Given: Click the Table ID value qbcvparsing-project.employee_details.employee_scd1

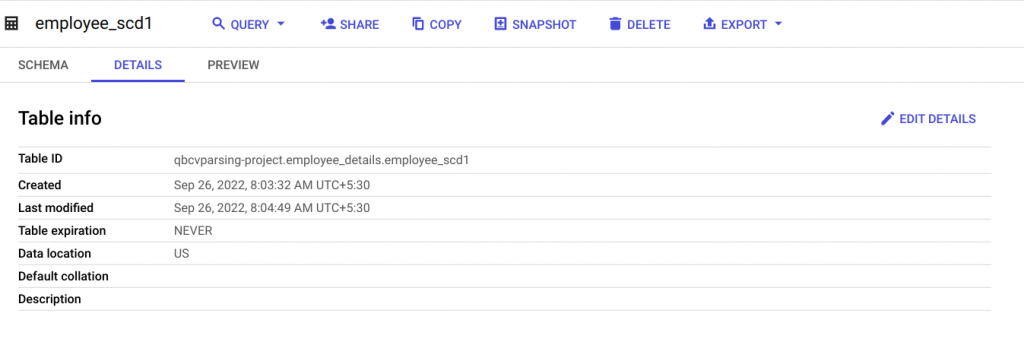Looking at the screenshot, I should tap(321, 159).
